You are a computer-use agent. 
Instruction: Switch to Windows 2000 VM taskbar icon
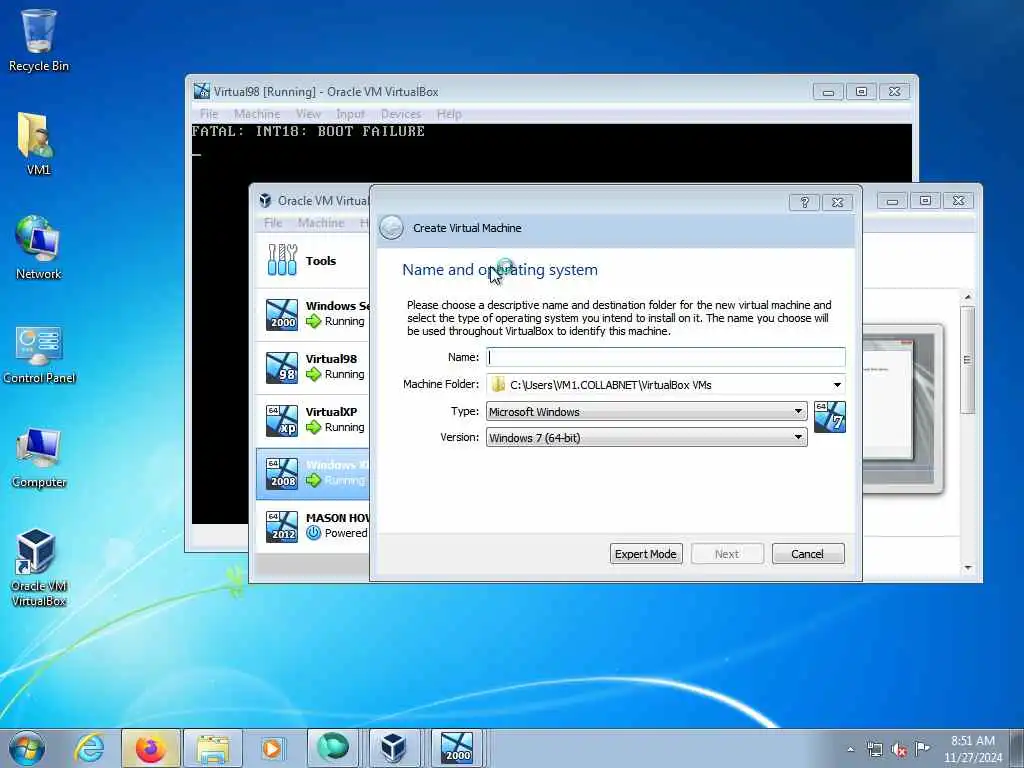pyautogui.click(x=456, y=748)
